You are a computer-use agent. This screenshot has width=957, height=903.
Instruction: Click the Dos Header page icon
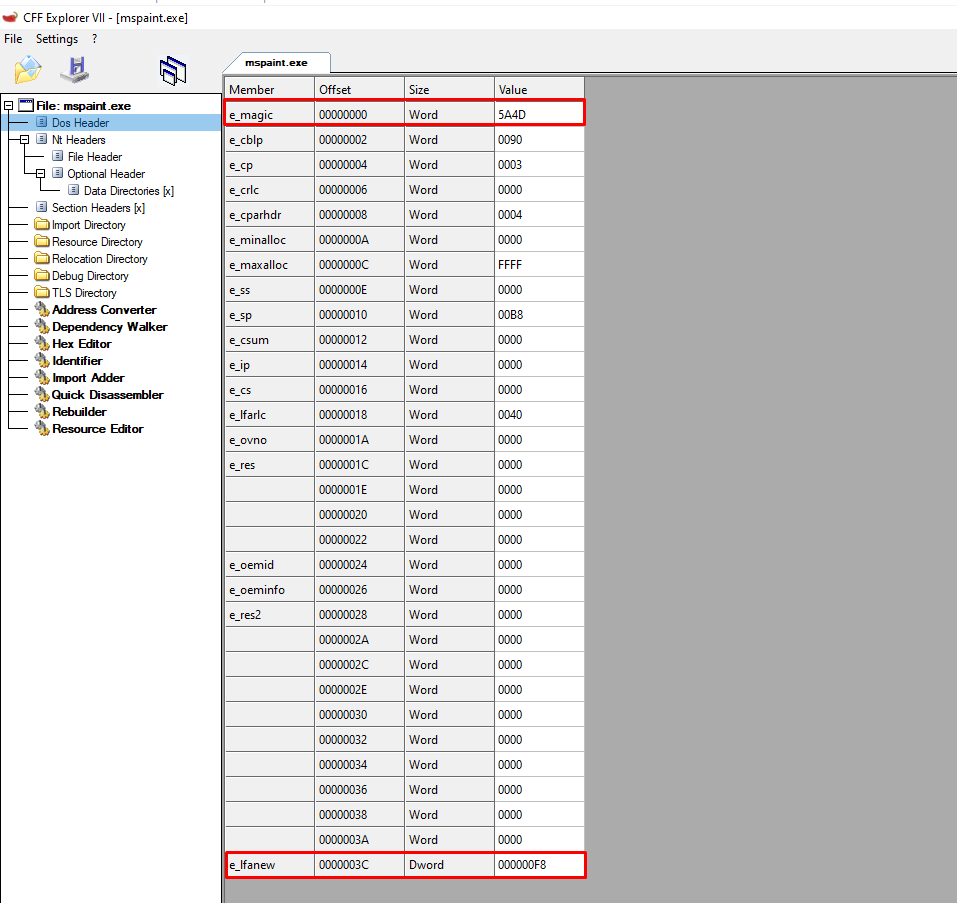(x=42, y=122)
